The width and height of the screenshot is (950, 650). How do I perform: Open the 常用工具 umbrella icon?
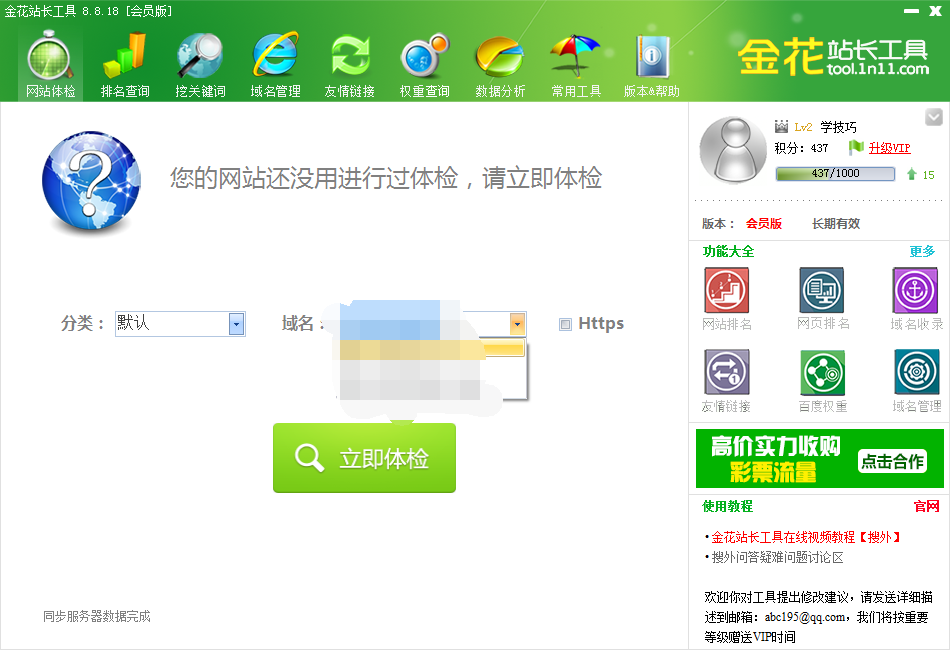pyautogui.click(x=576, y=65)
